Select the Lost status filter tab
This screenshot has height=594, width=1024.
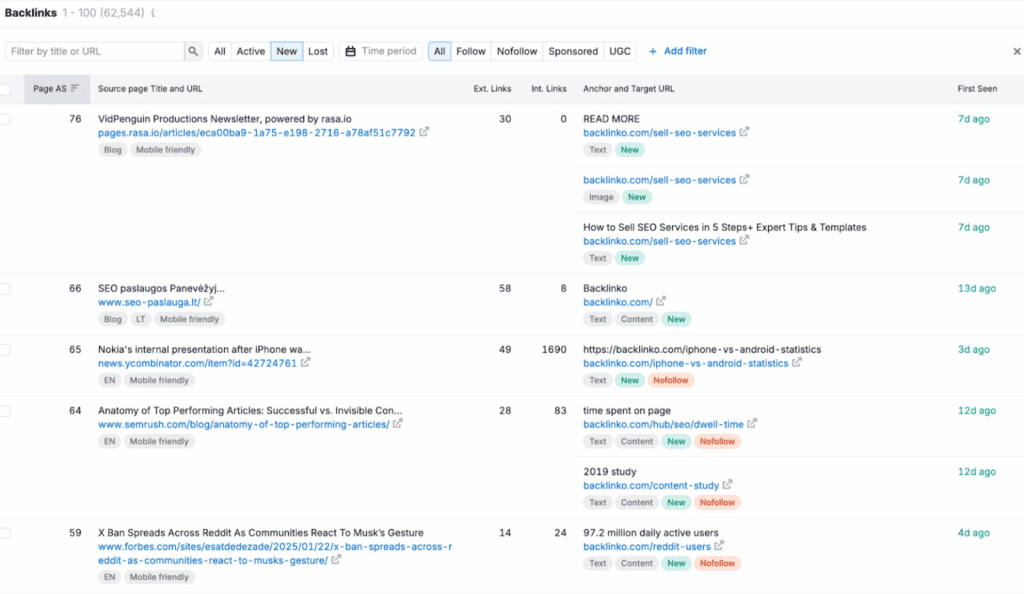318,51
